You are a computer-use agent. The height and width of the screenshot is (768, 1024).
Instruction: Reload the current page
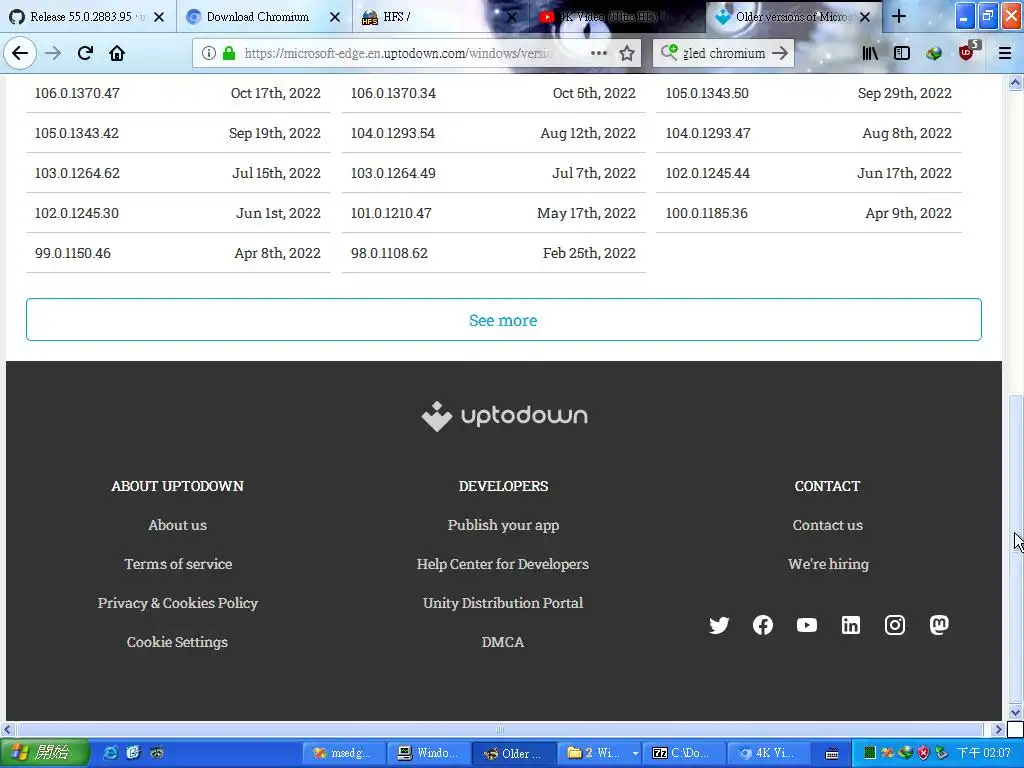[x=85, y=53]
